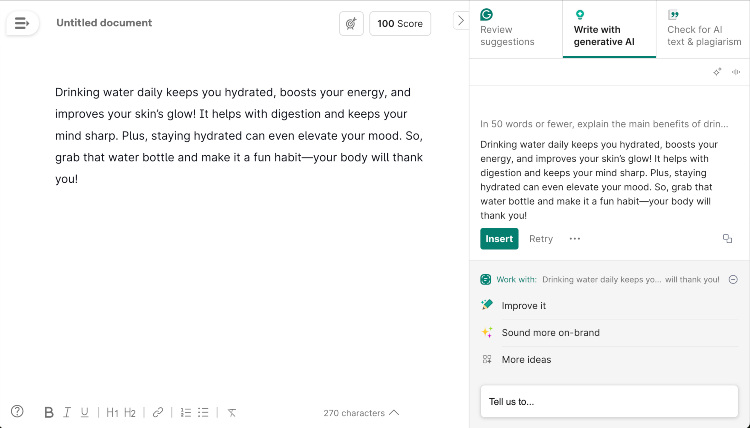Open the goals target icon
The width and height of the screenshot is (750, 428).
pos(351,23)
